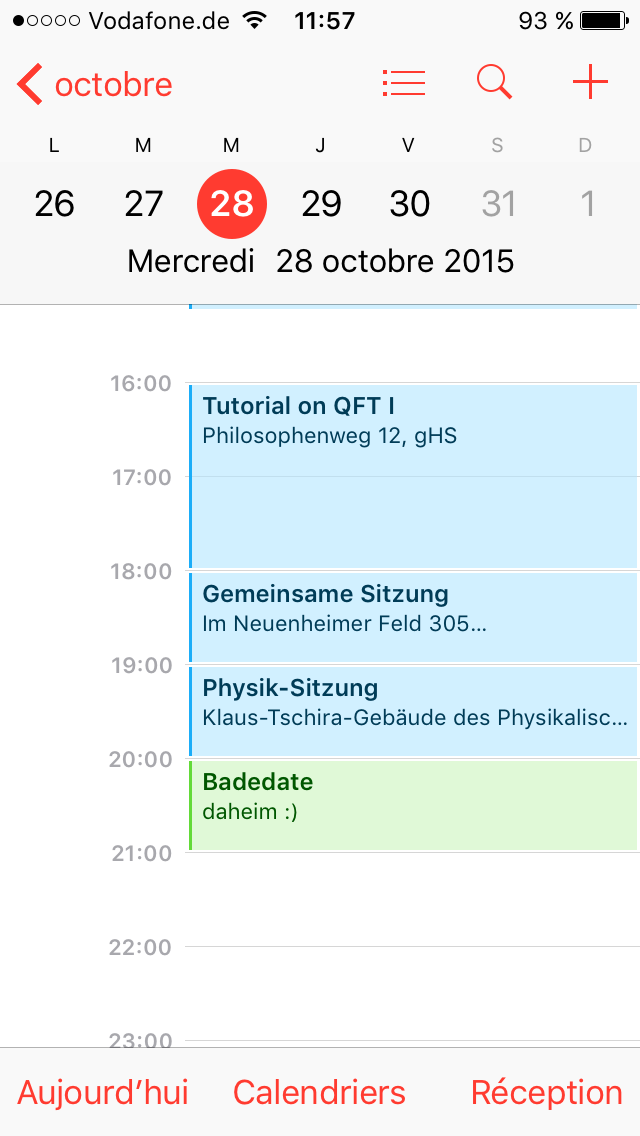Open the green Badedate event
The image size is (640, 1136).
coord(412,805)
